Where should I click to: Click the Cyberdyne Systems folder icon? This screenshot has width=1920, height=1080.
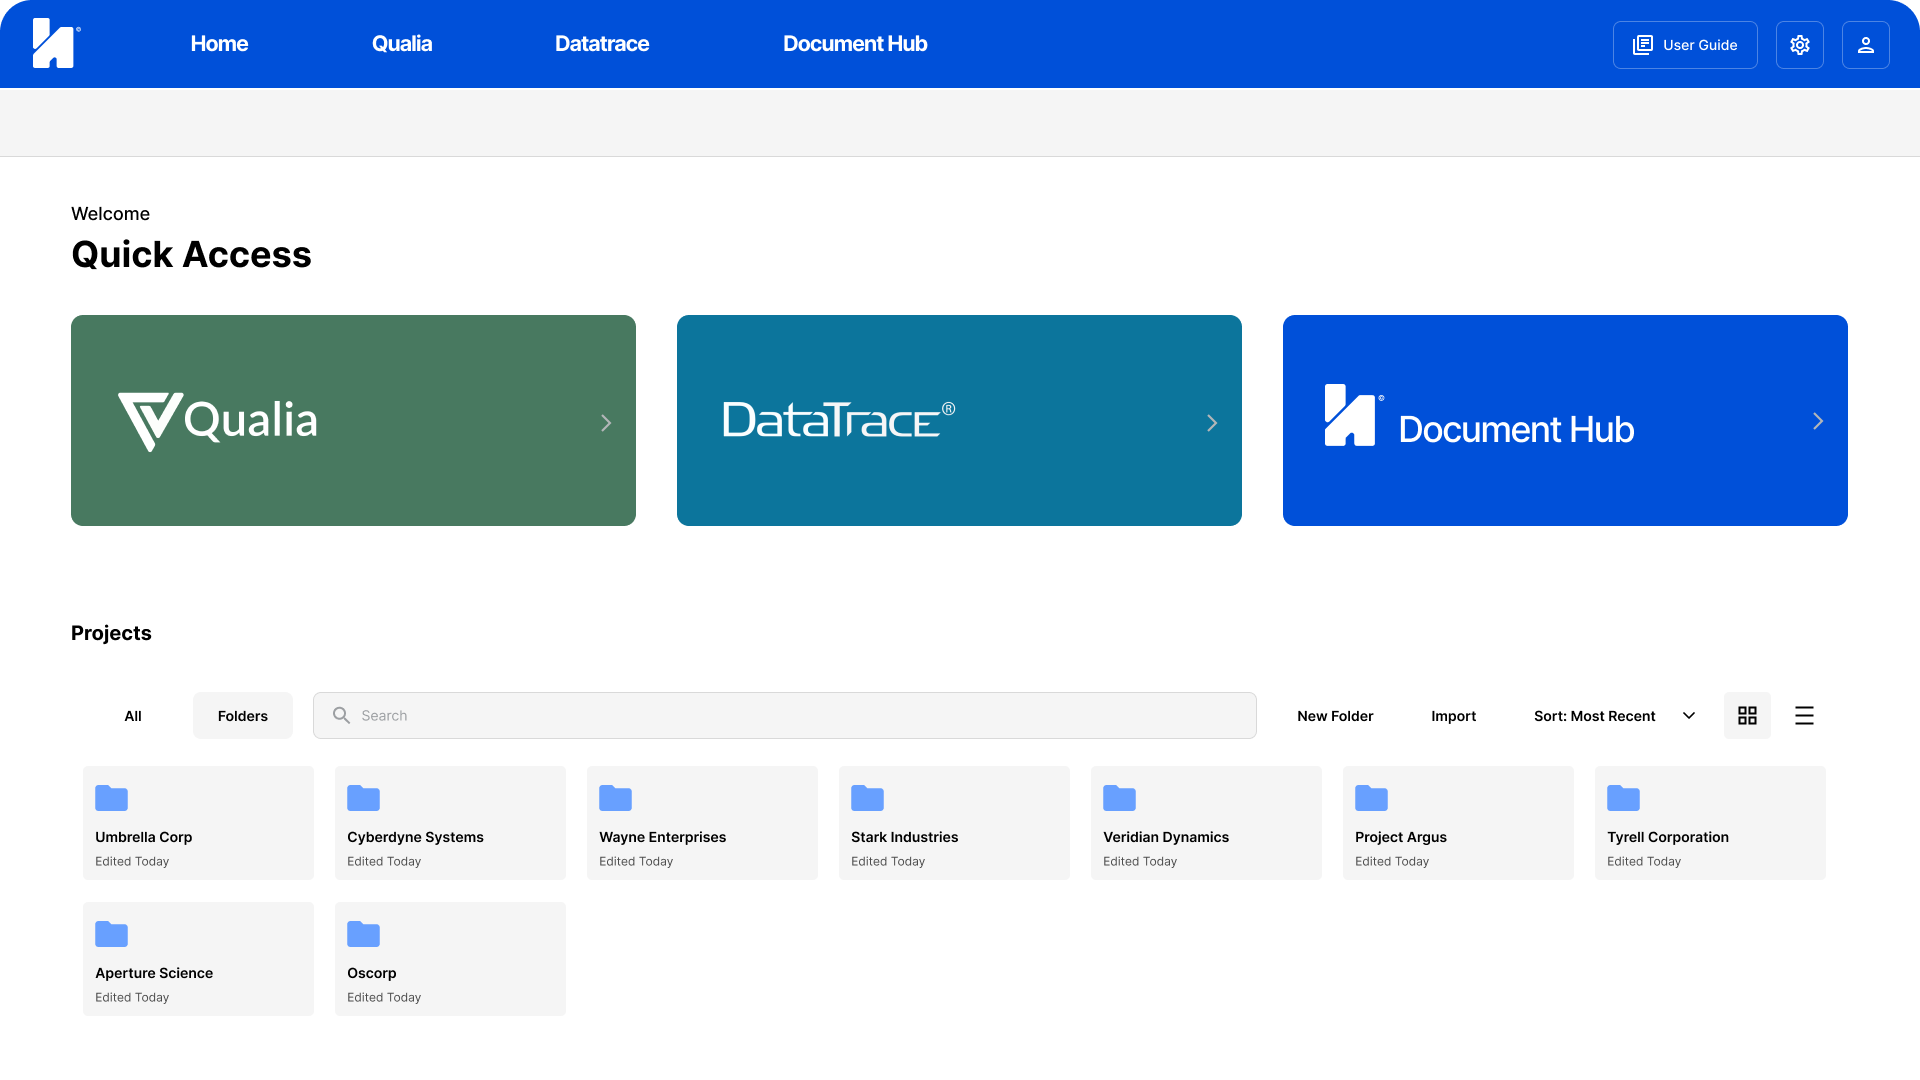coord(363,798)
